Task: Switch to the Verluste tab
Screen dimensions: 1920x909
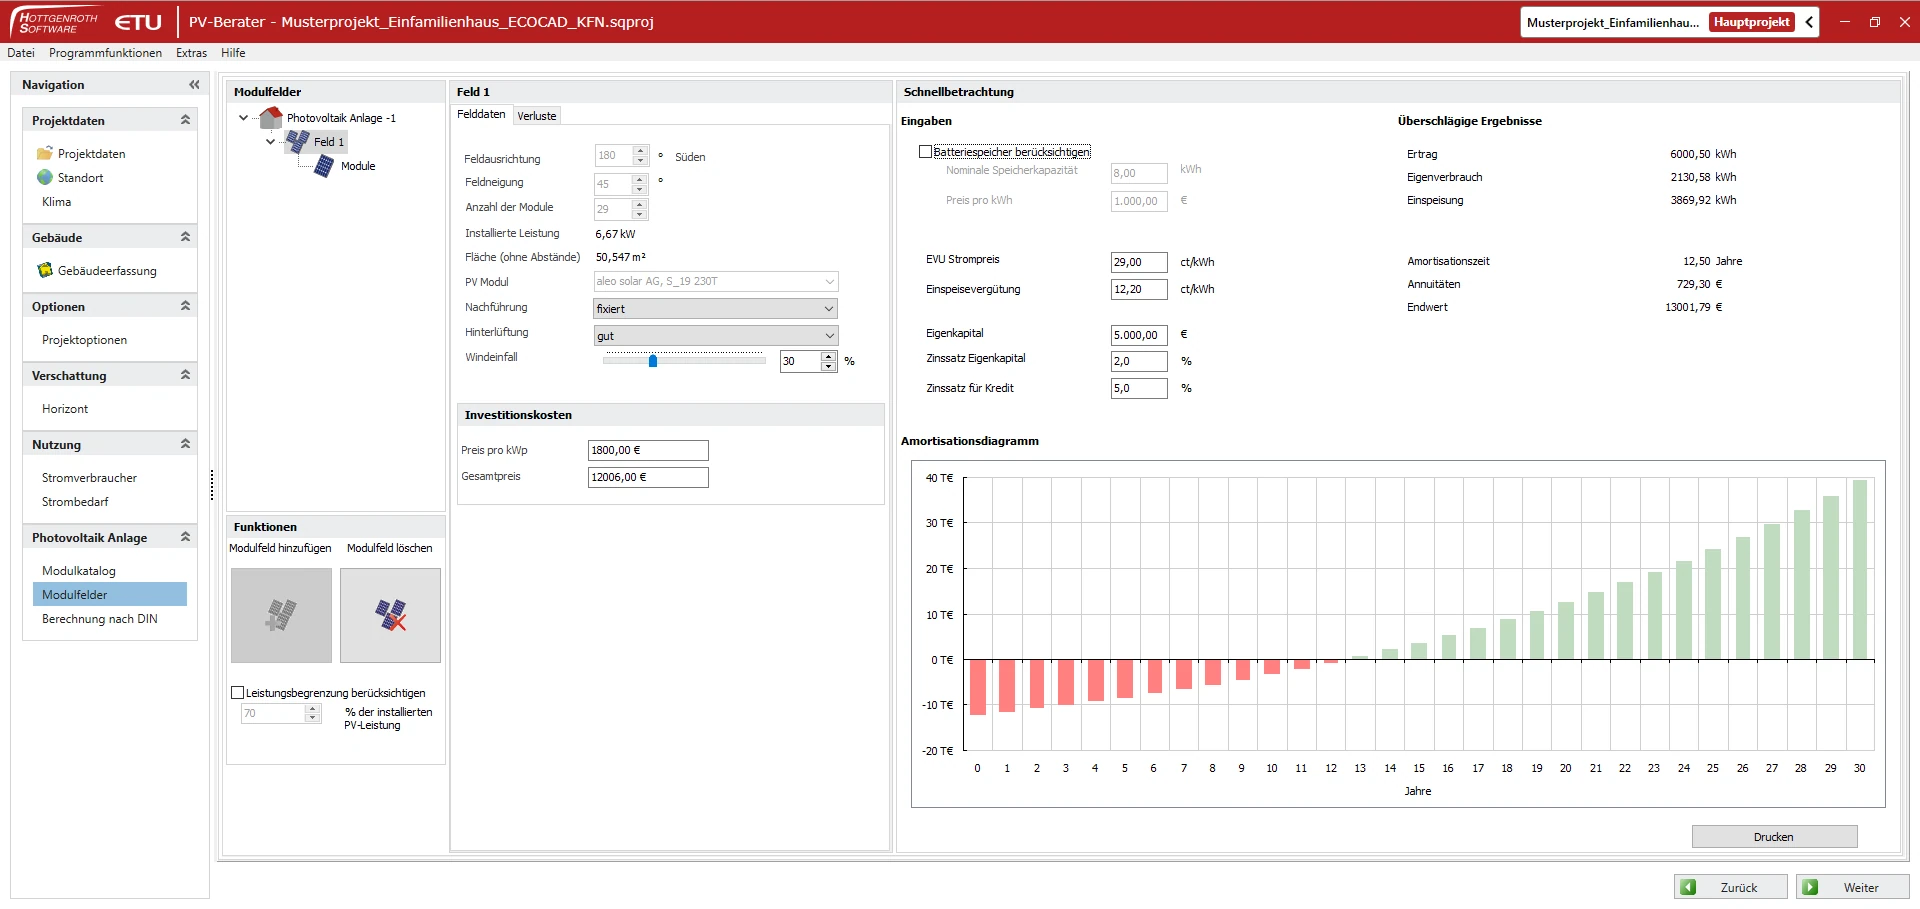Action: [537, 116]
